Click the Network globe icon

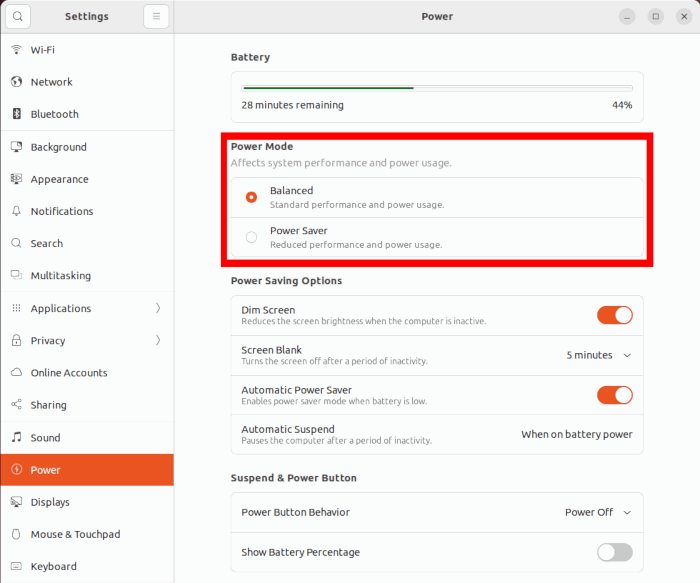(x=17, y=82)
